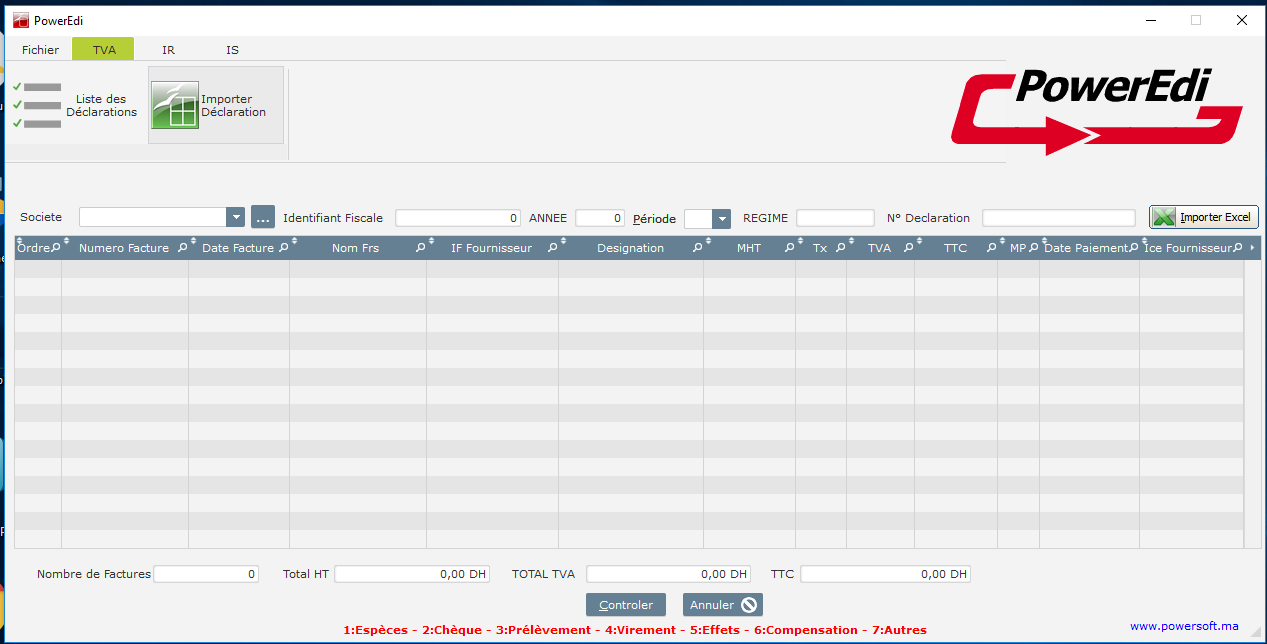Click the Annuler button

tap(722, 604)
